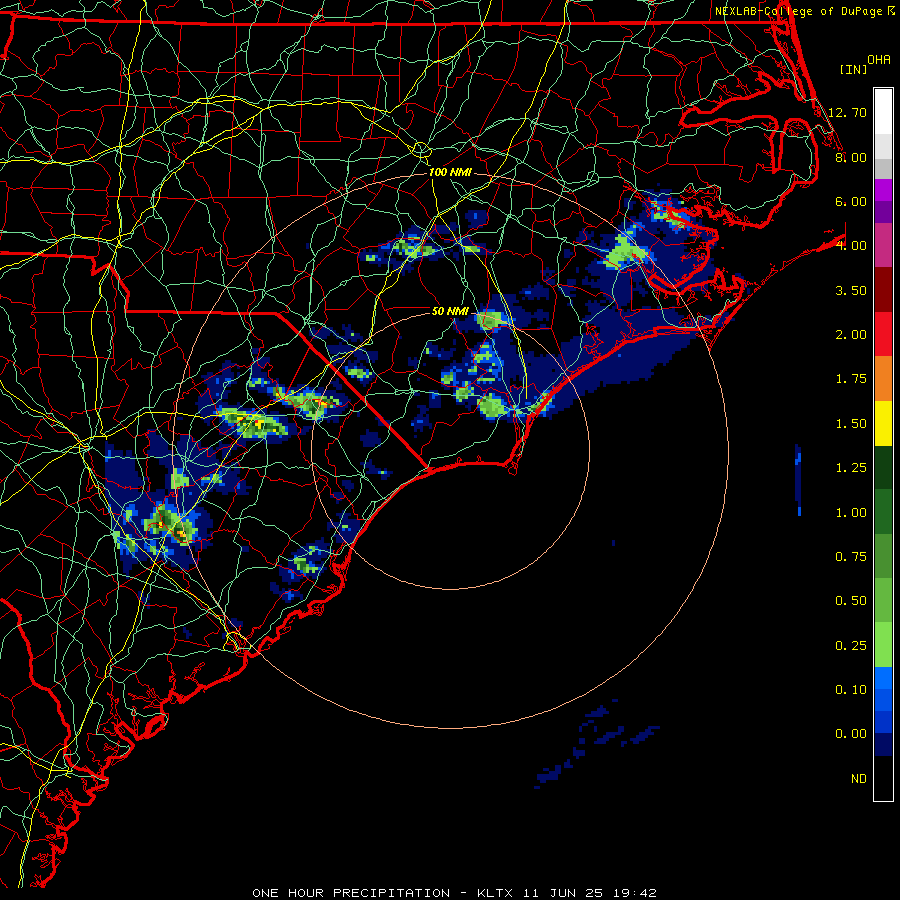
Task: Click the [IN] units label
Action: (853, 69)
